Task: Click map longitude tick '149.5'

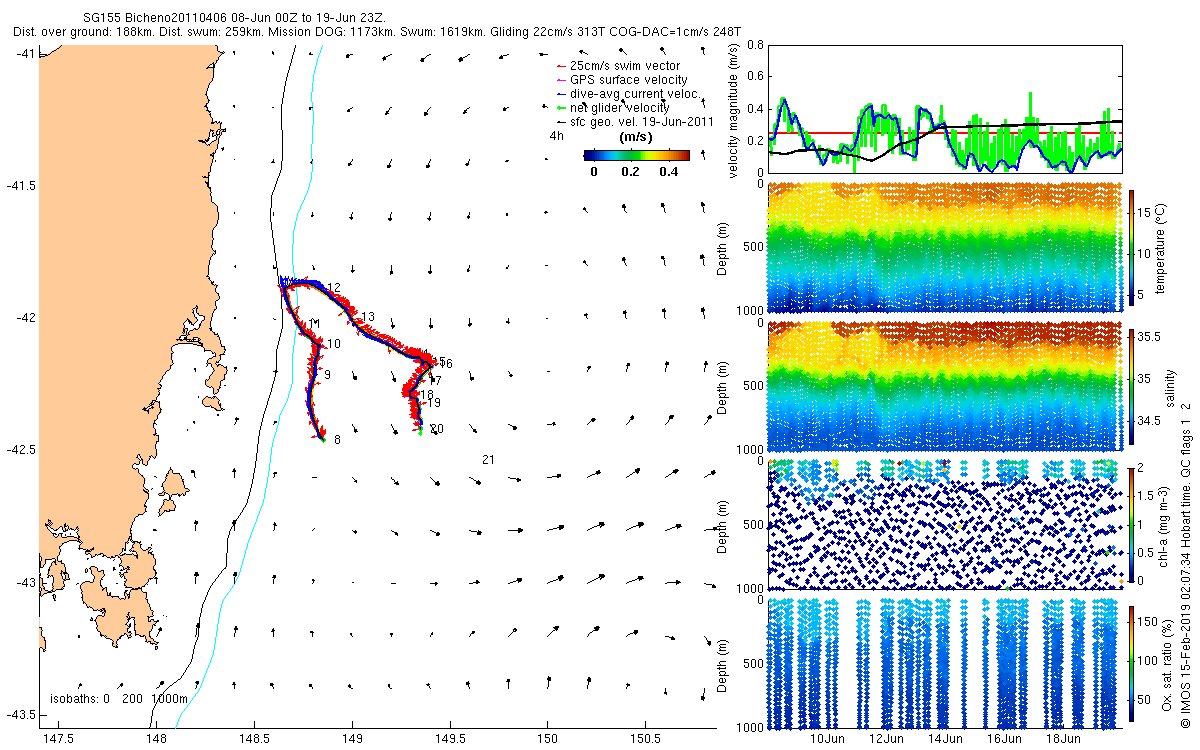Action: click(450, 739)
